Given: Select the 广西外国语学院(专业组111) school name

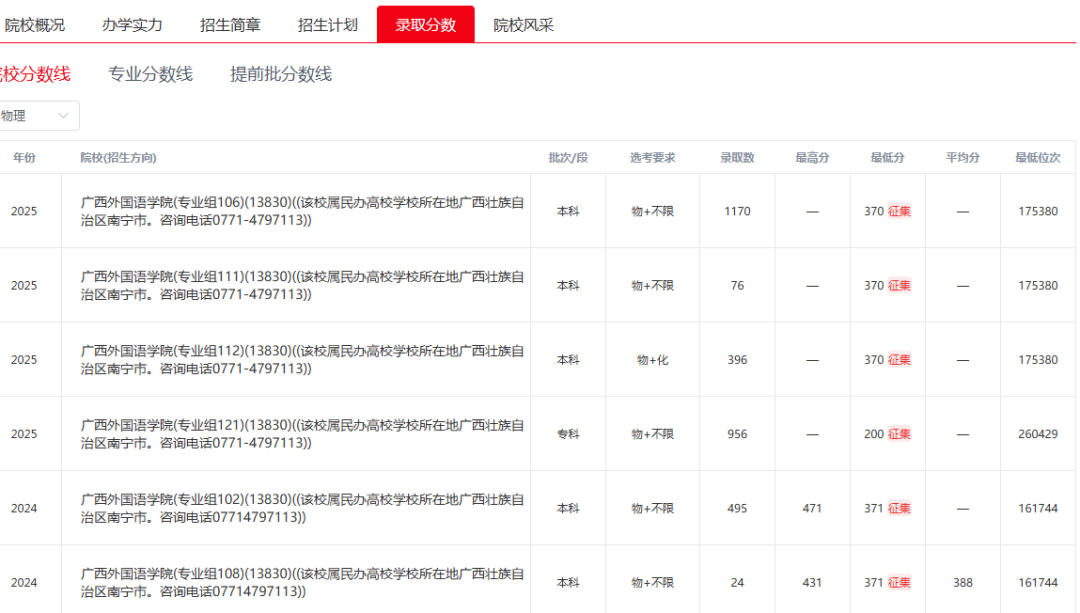Looking at the screenshot, I should [302, 286].
